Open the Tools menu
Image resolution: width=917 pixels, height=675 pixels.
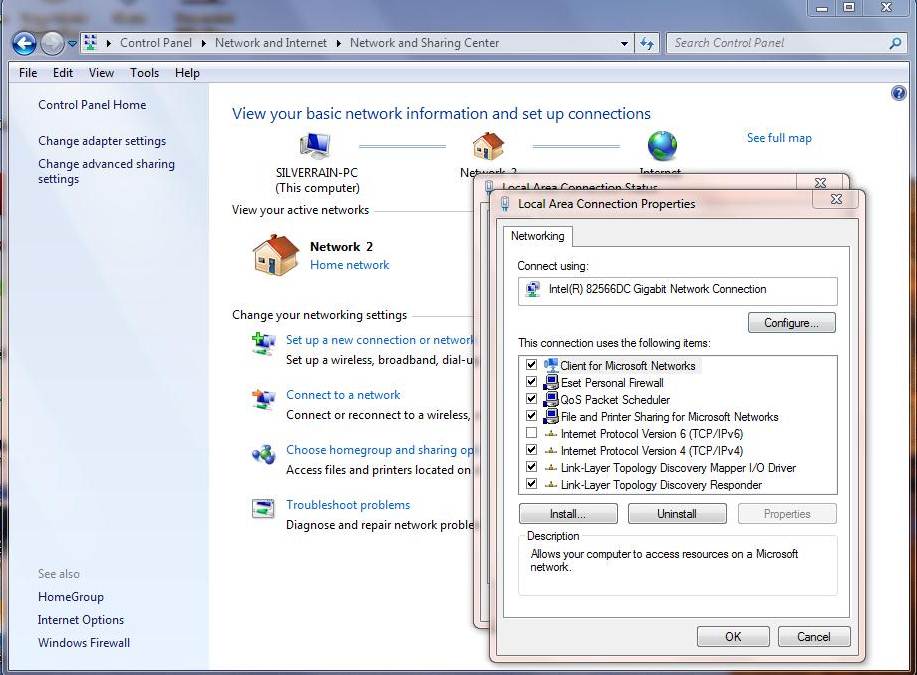[x=144, y=73]
